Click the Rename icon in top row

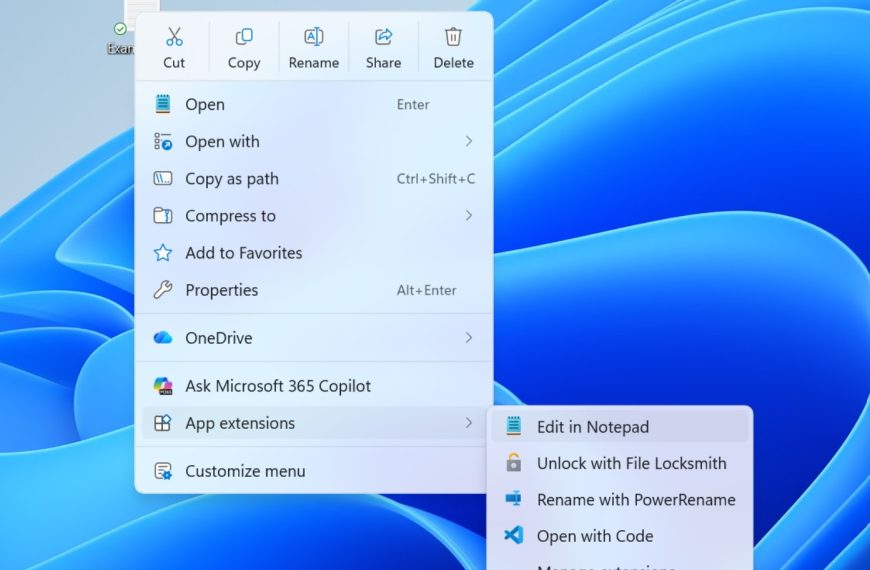(314, 37)
